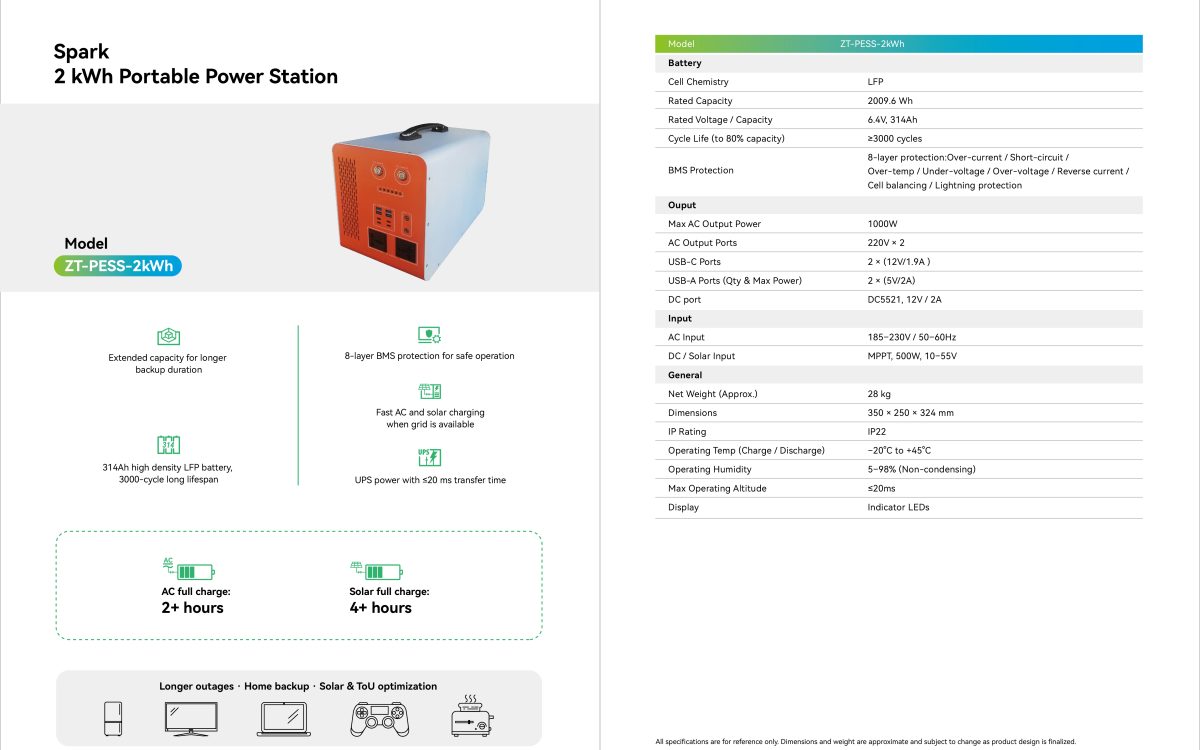Click the Spark 2 kWh Portable Power Station title
Image resolution: width=1200 pixels, height=750 pixels.
(196, 64)
